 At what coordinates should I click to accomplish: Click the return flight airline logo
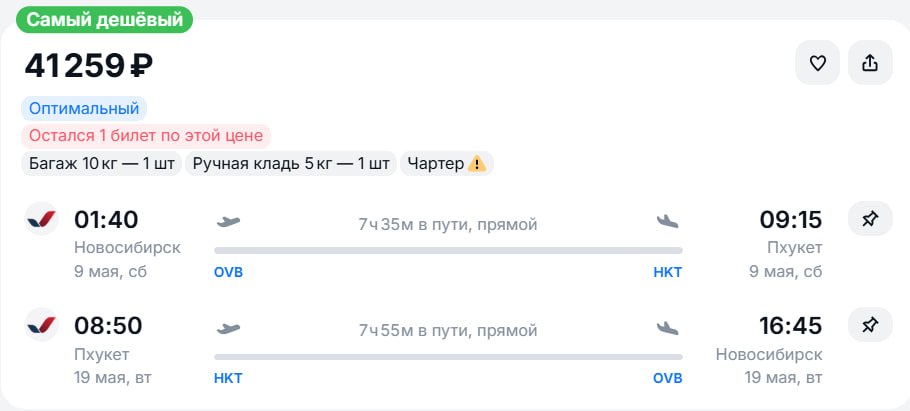(x=42, y=325)
